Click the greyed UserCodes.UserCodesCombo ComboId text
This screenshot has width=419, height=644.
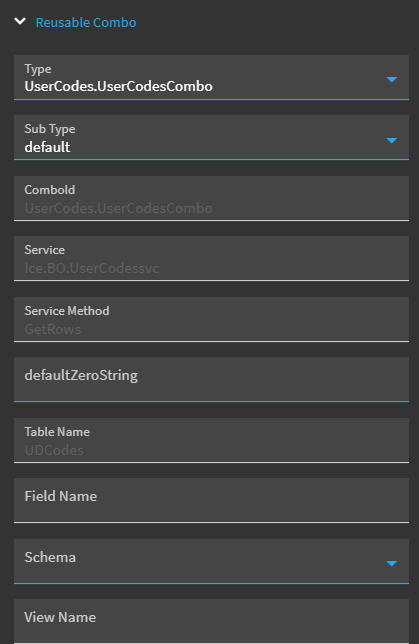click(x=118, y=208)
